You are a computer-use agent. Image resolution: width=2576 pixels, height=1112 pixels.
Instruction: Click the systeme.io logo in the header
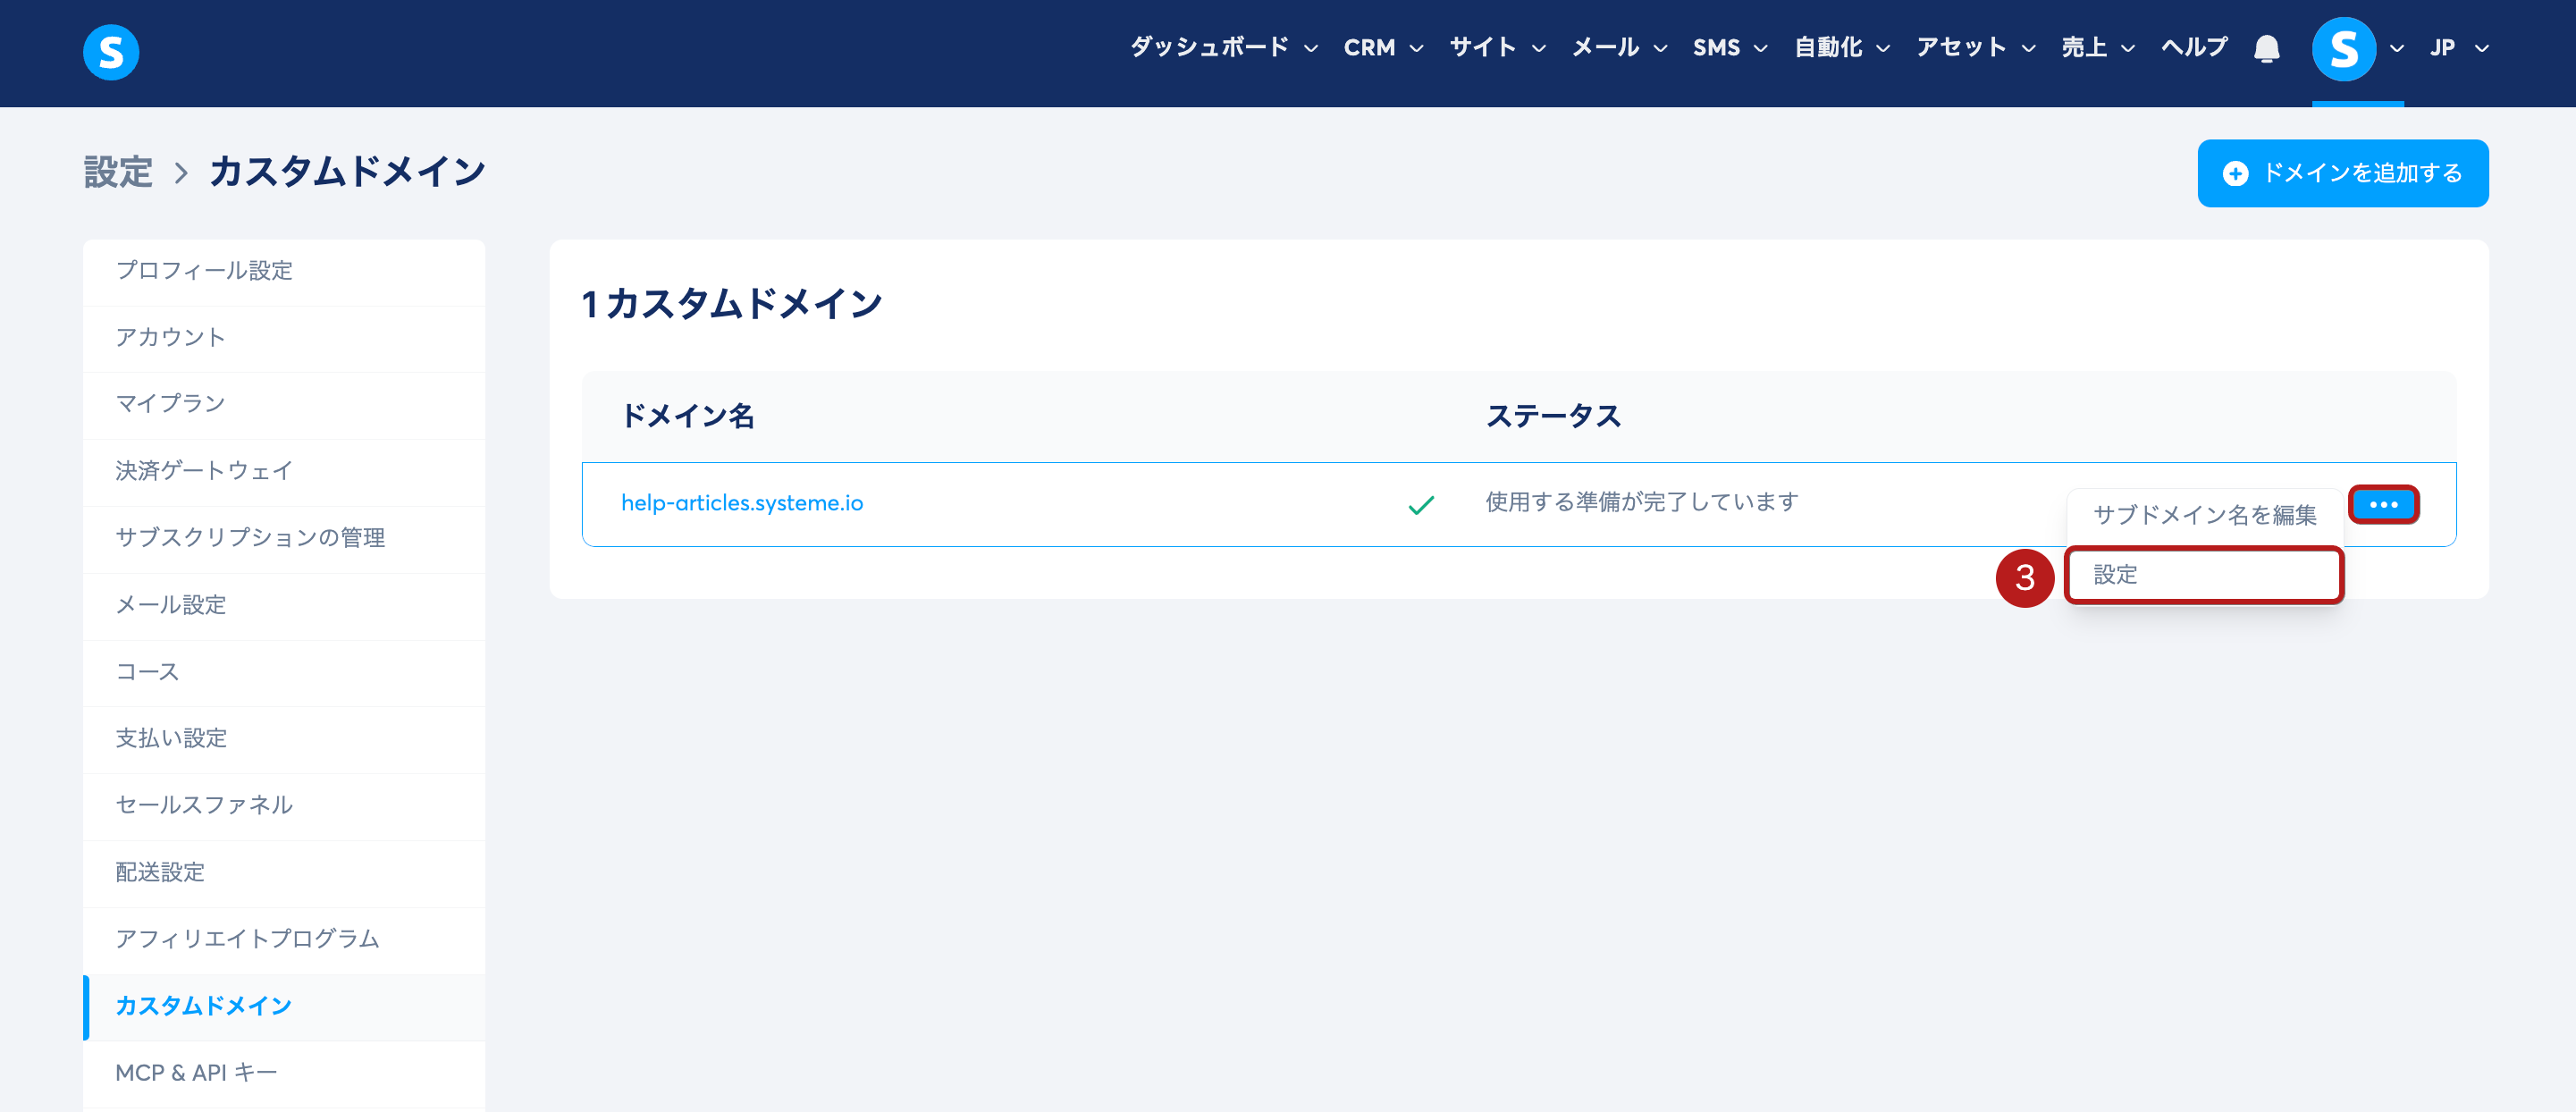pos(111,52)
